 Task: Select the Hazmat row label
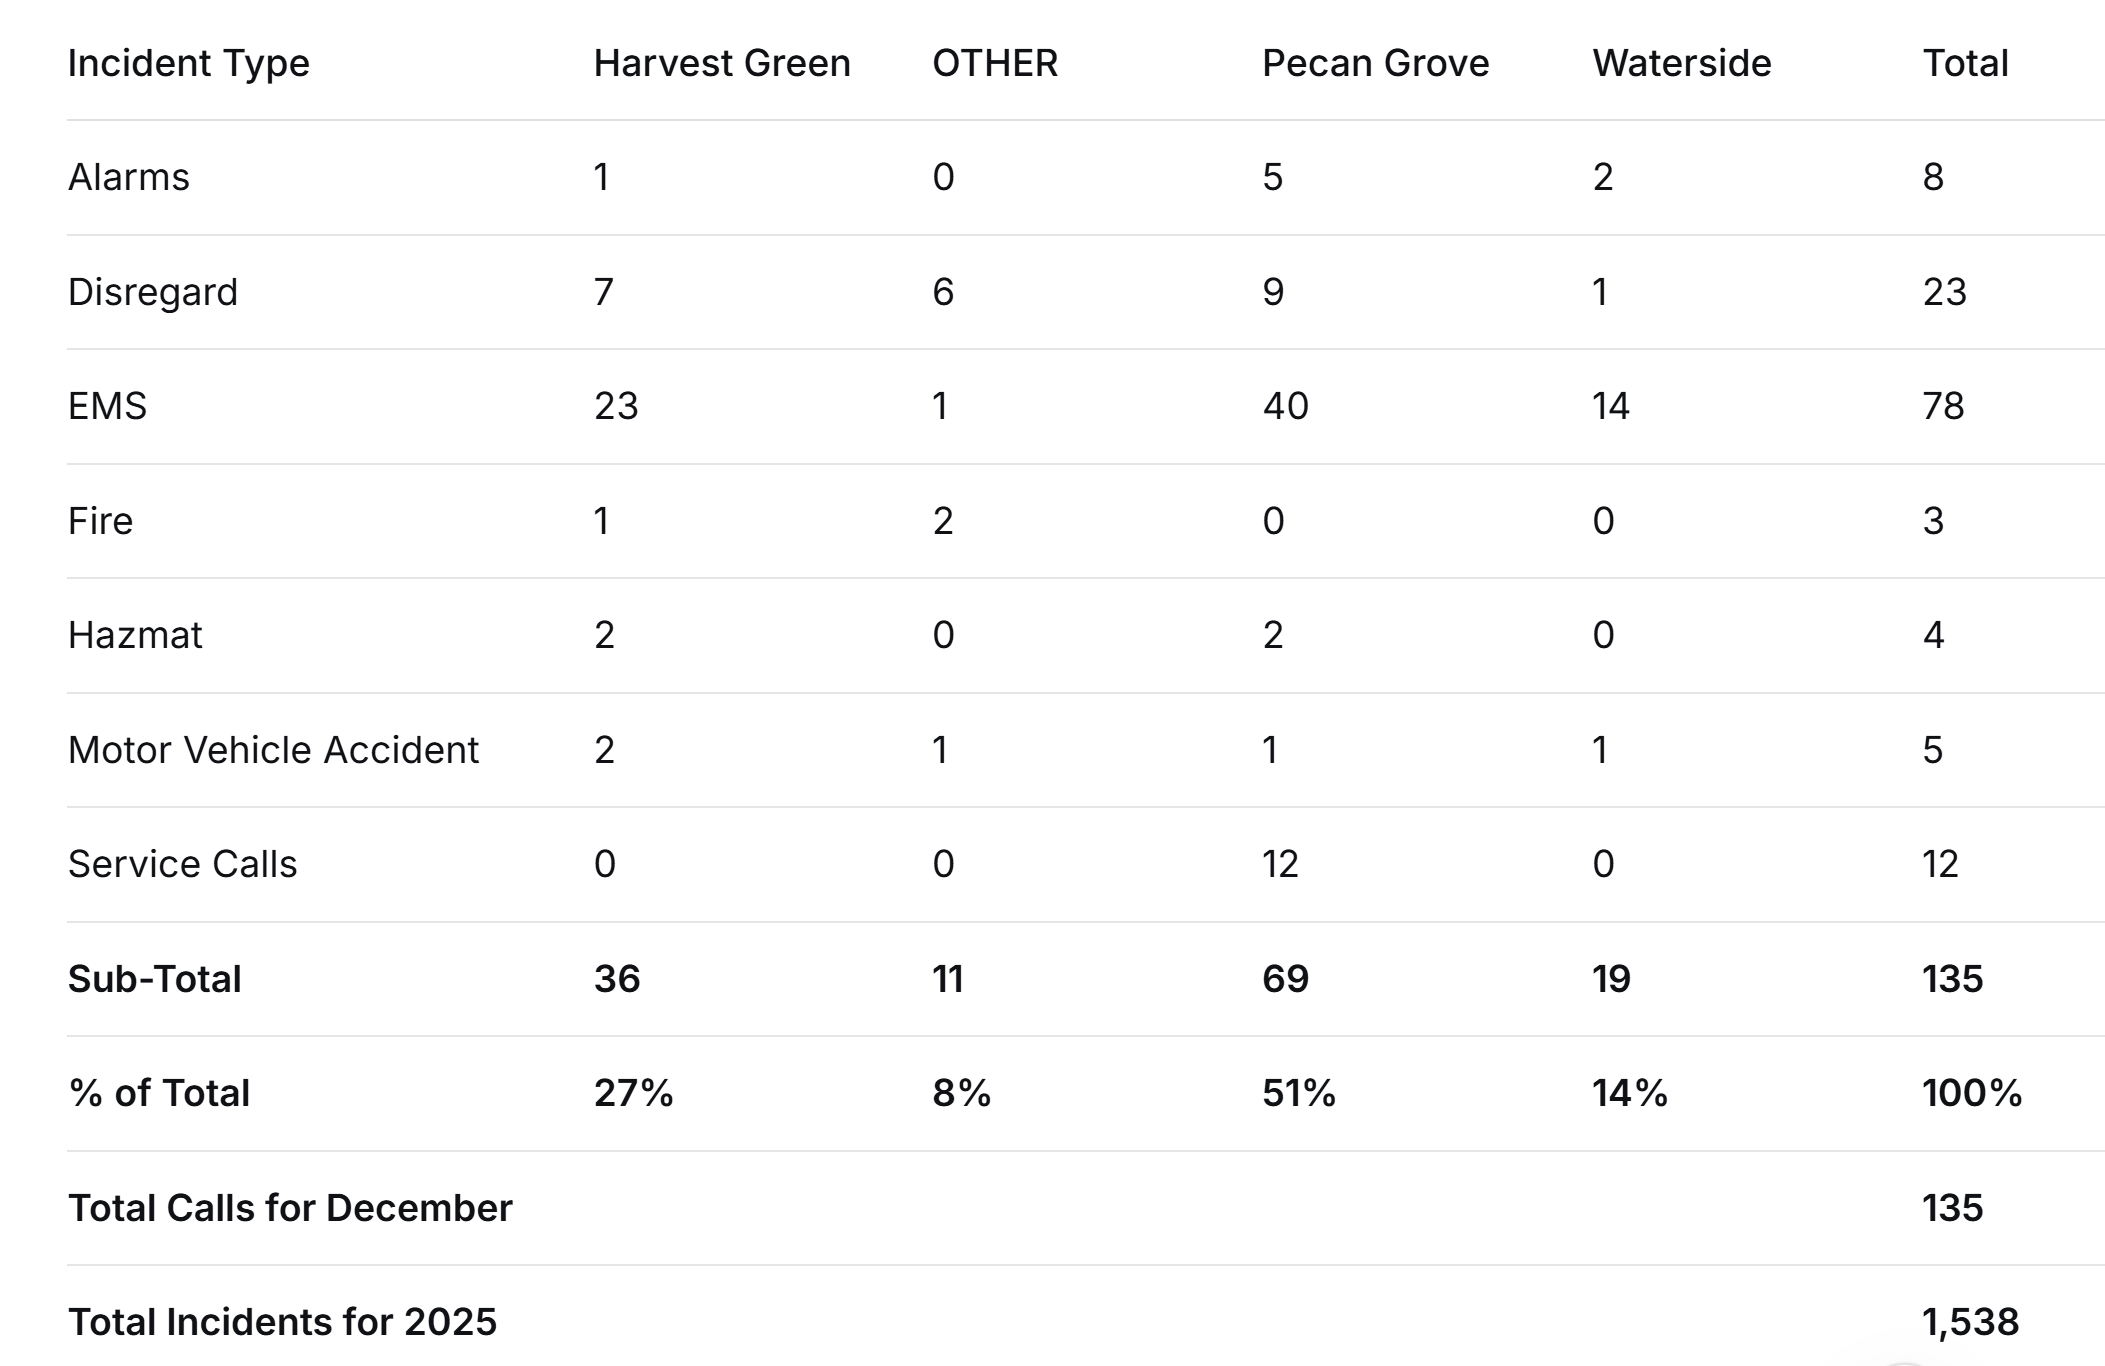[x=135, y=635]
